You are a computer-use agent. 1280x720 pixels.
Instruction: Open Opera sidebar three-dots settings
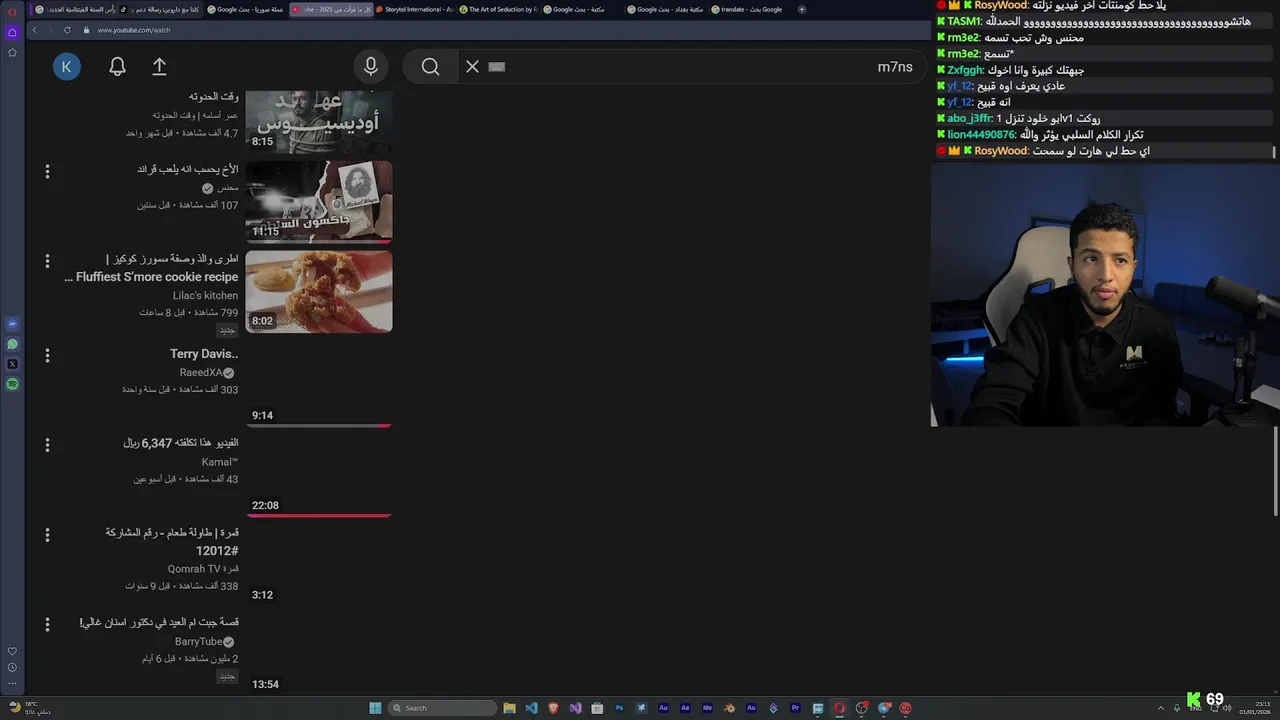click(12, 683)
